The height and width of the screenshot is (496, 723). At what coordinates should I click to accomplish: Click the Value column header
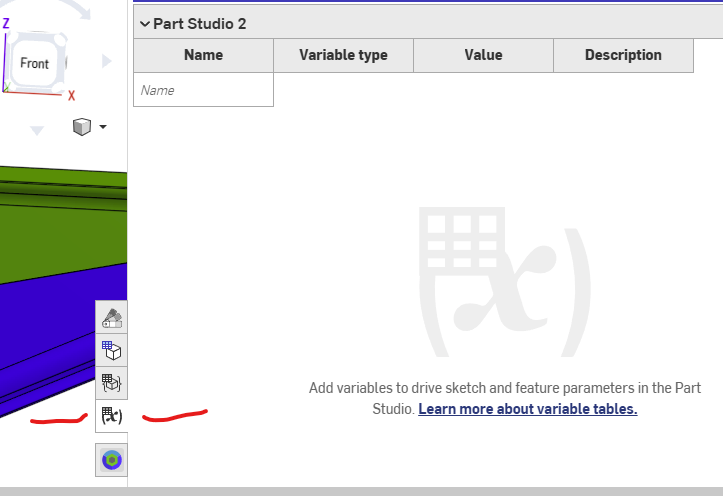(x=483, y=55)
